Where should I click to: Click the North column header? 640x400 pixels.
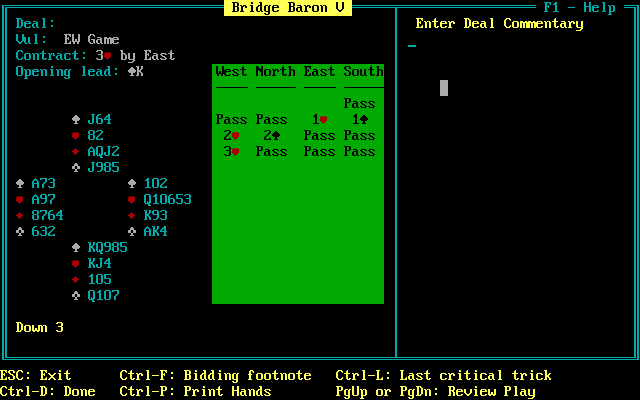[x=276, y=71]
